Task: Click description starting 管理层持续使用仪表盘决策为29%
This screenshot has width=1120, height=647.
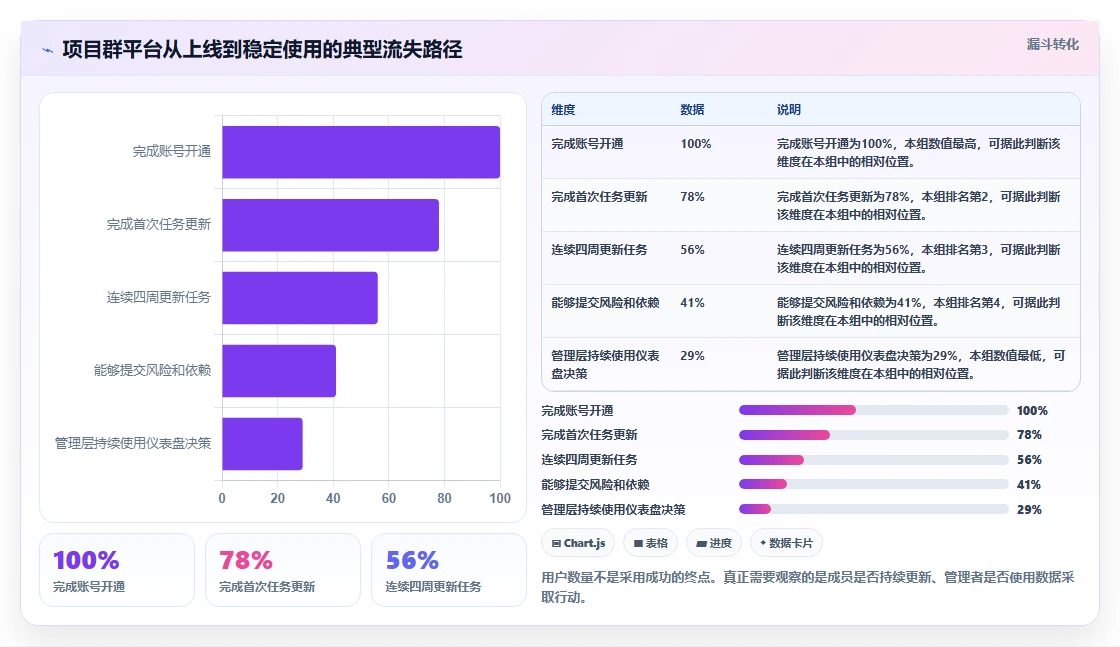Action: 921,364
